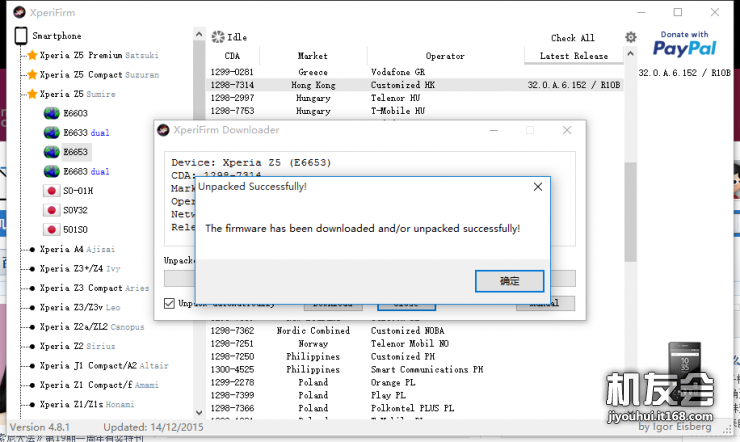740x442 pixels.
Task: Click the XperiFirm title bar app icon
Action: pyautogui.click(x=19, y=13)
